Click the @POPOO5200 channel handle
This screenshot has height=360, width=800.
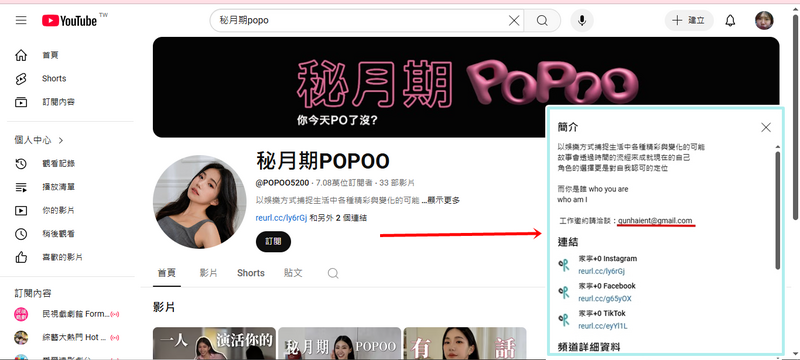tap(282, 183)
